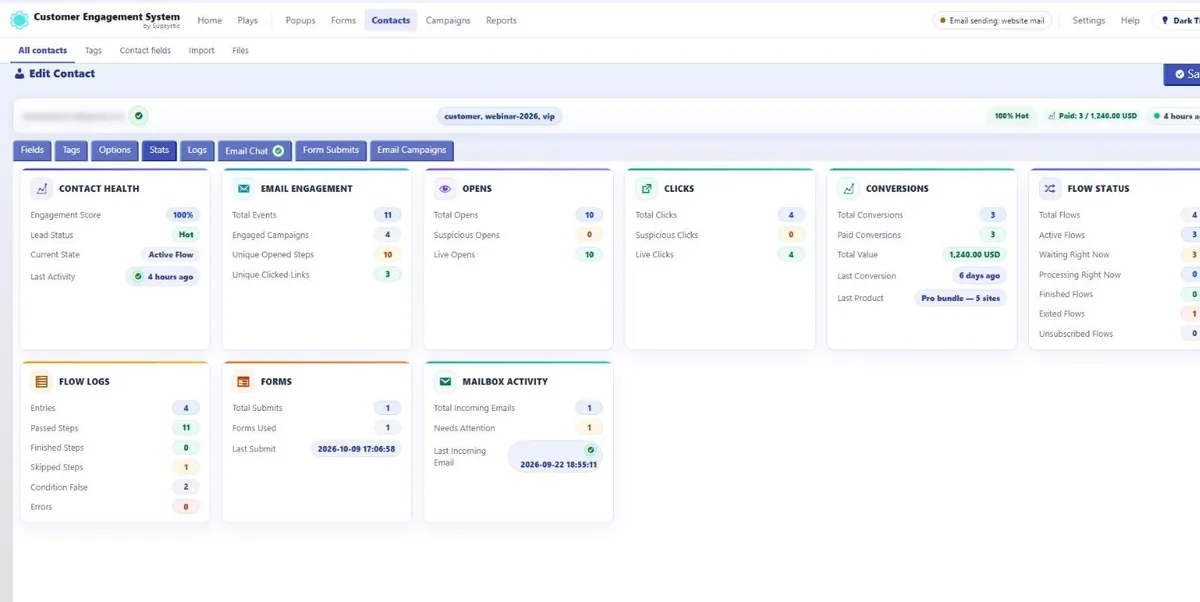Click the Lead Status Hot badge
Image resolution: width=1200 pixels, height=602 pixels.
pos(186,235)
